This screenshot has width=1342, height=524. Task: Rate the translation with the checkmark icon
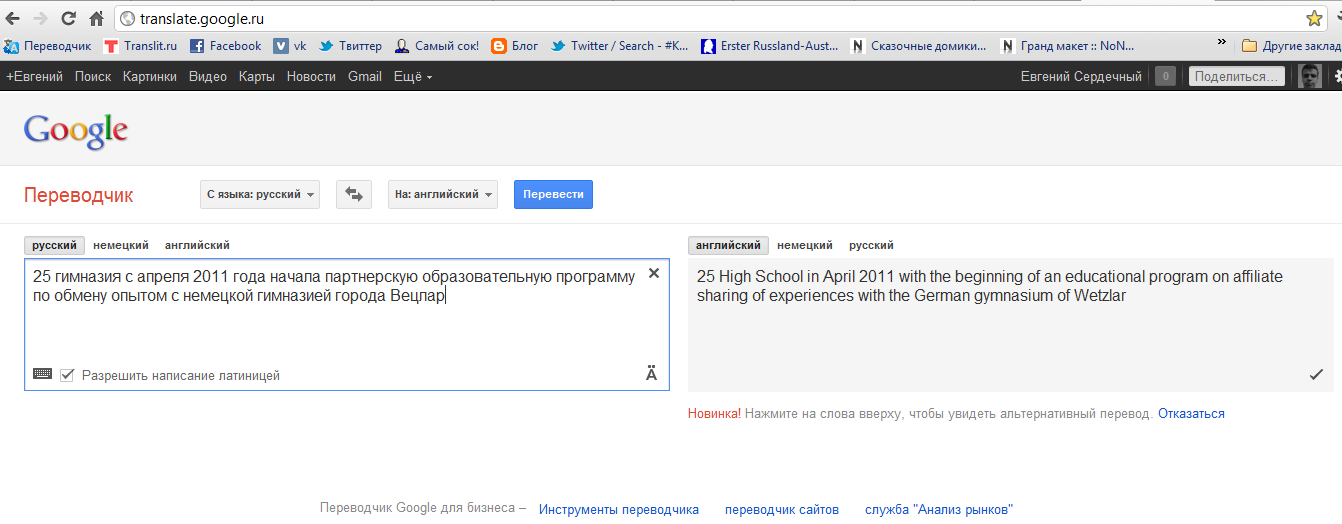(x=1316, y=375)
